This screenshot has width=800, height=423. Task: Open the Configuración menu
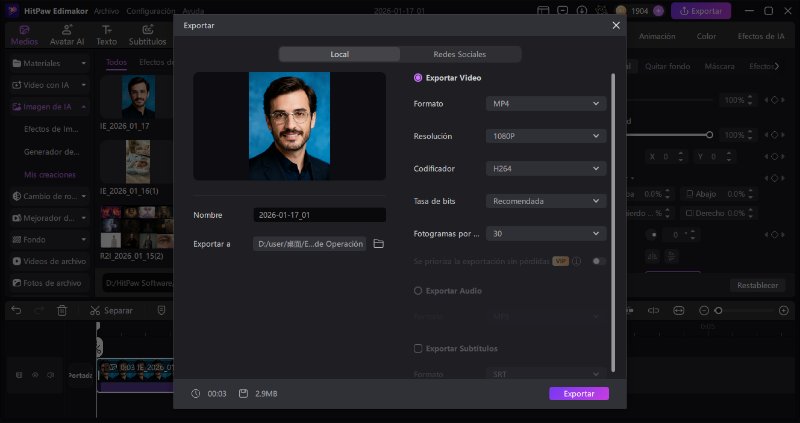point(151,11)
